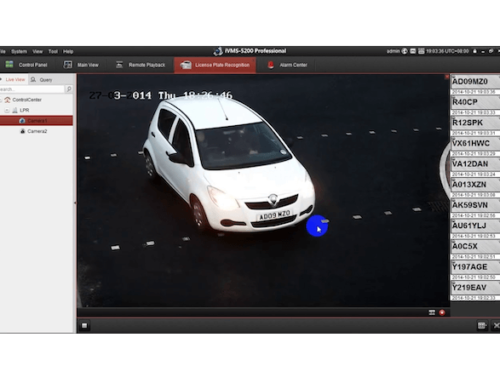Switch to the Main View tab
500x383 pixels.
click(x=81, y=65)
